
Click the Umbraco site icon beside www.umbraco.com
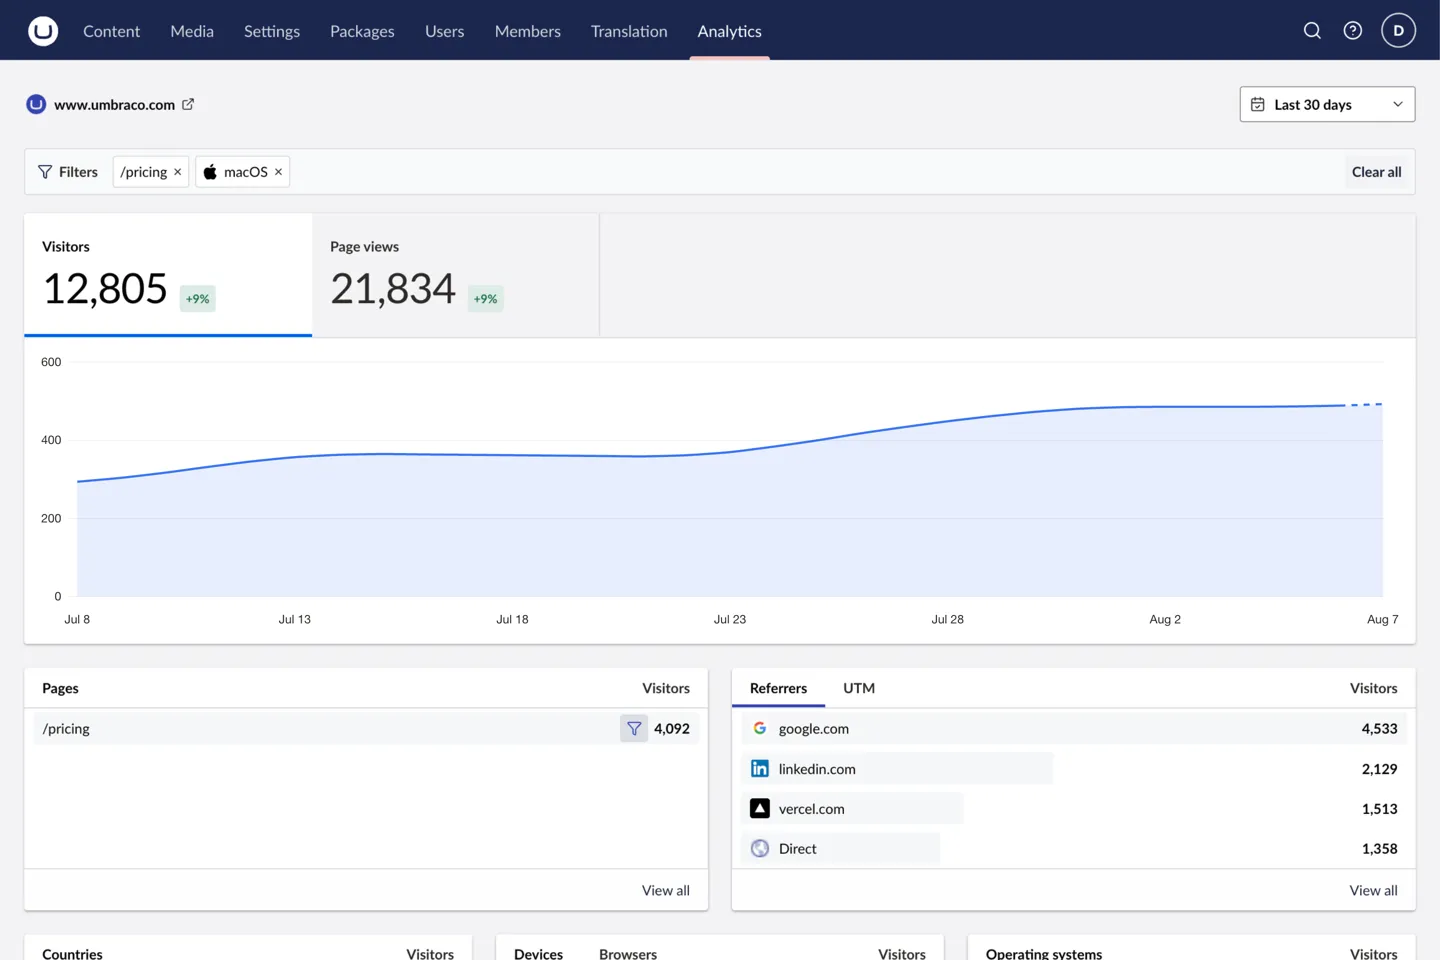pyautogui.click(x=36, y=104)
